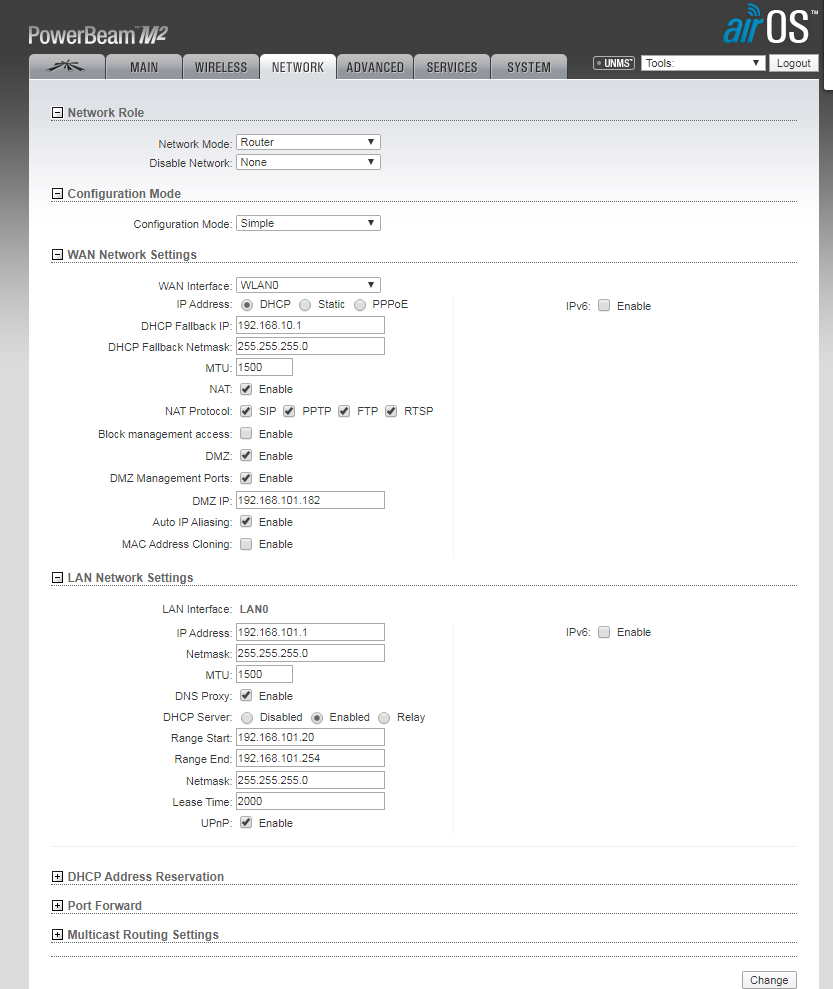Enable IPv6 in LAN Network Settings

pyautogui.click(x=604, y=632)
